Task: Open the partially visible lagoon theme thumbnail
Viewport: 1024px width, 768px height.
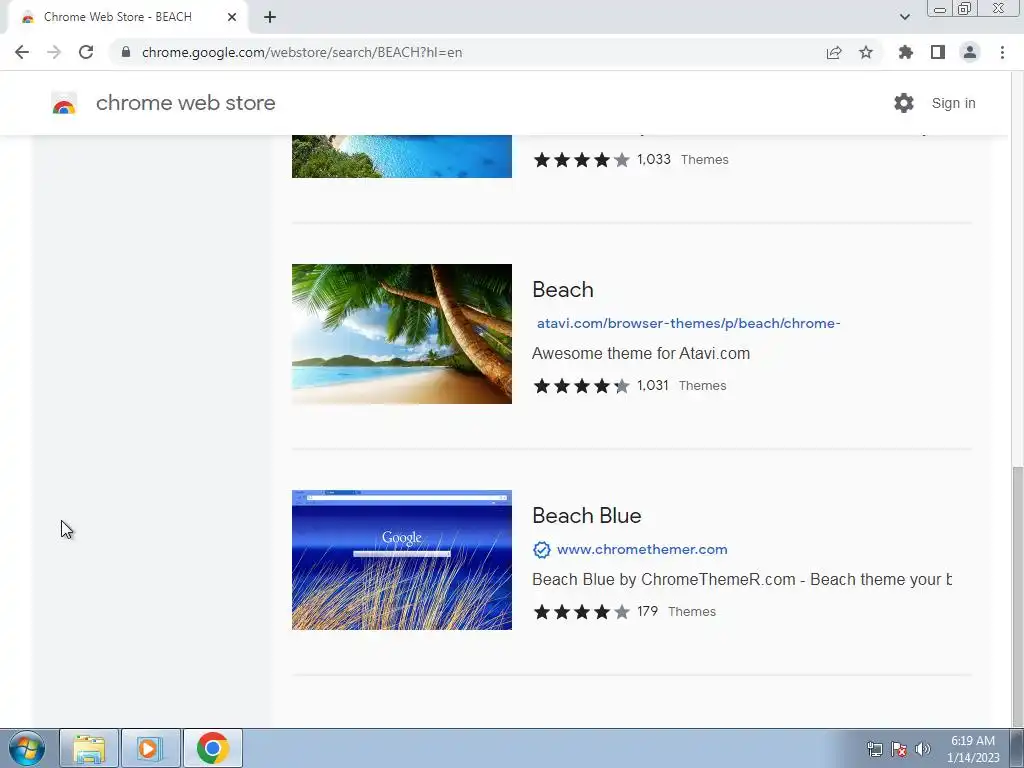Action: pos(402,156)
